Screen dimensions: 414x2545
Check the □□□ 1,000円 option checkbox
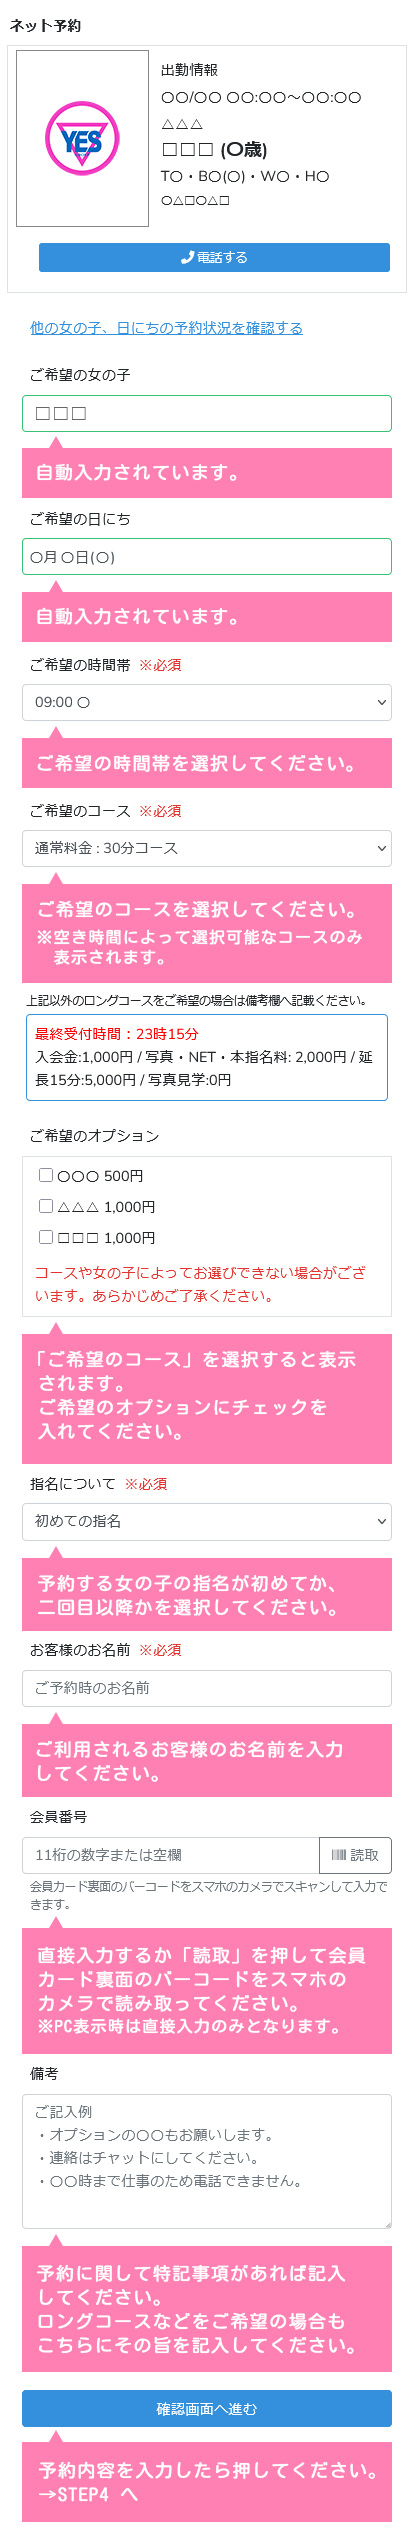46,1237
